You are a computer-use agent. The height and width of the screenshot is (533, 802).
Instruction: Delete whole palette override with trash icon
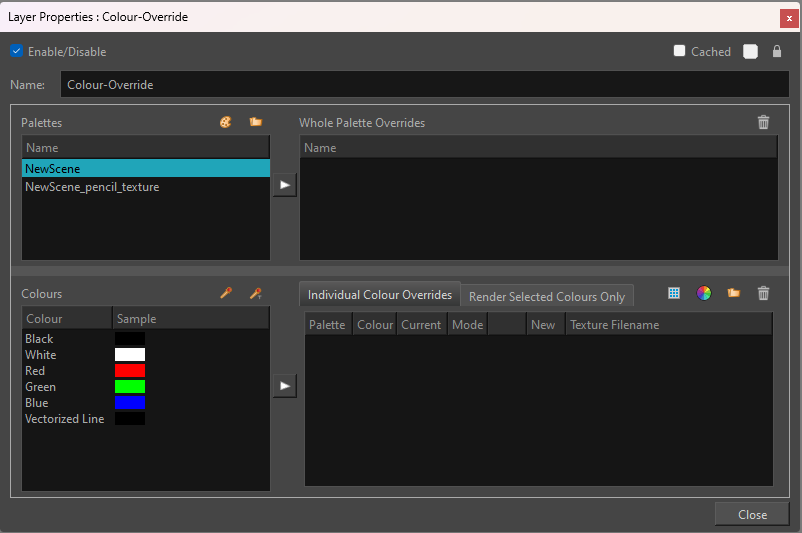pyautogui.click(x=763, y=122)
